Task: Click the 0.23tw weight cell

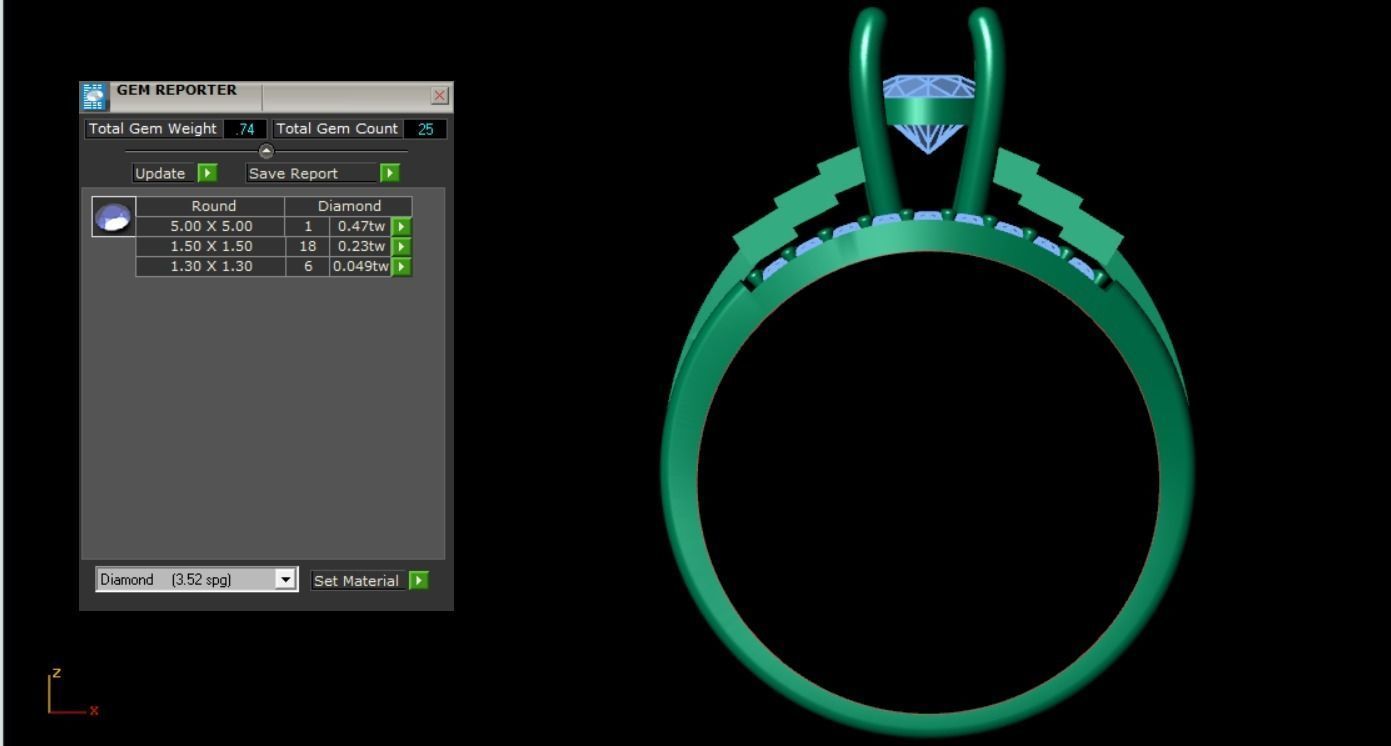Action: tap(361, 246)
